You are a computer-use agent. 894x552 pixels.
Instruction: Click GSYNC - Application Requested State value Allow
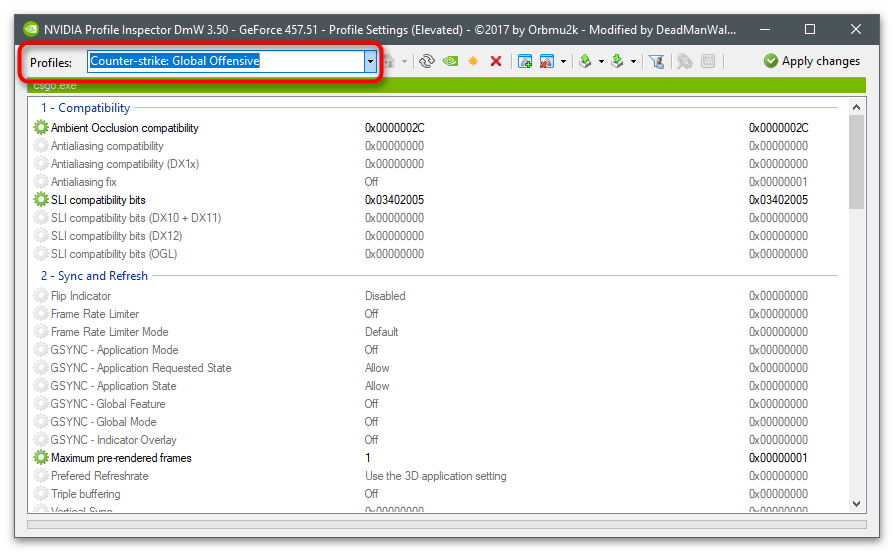377,368
